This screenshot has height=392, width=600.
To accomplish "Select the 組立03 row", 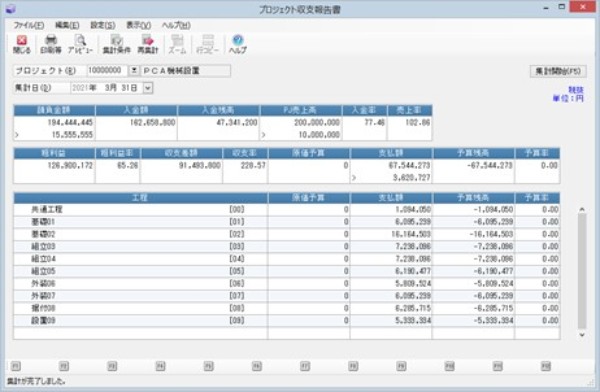I will pyautogui.click(x=287, y=246).
